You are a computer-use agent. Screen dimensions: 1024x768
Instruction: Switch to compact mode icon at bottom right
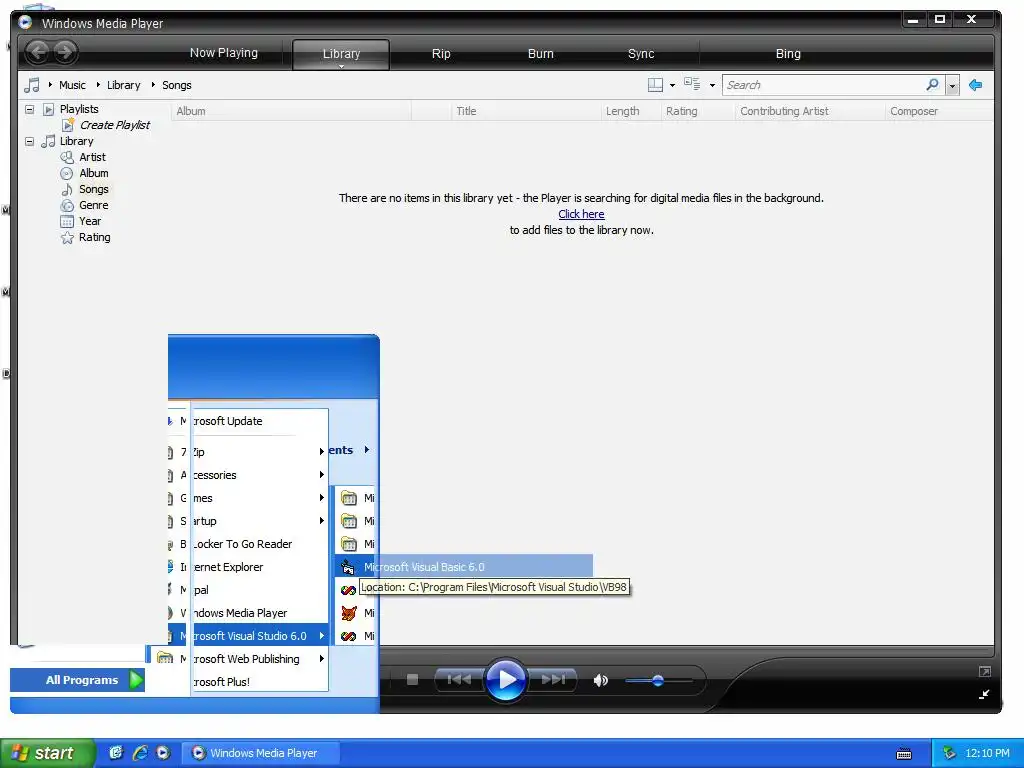coord(984,694)
